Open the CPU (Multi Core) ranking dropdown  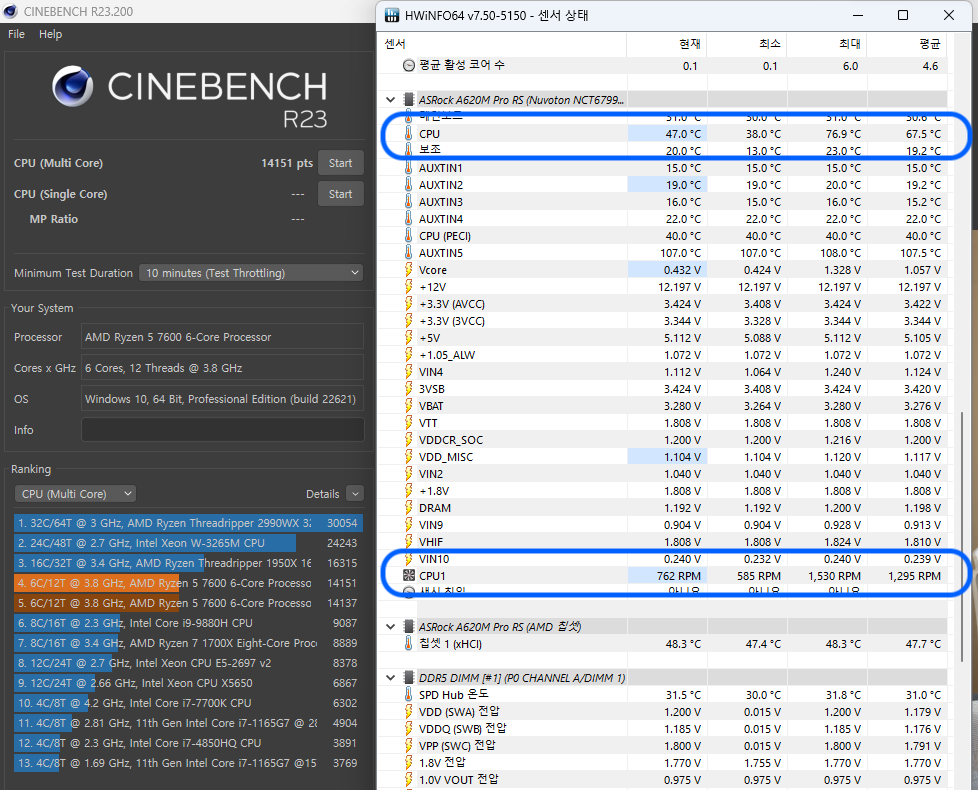tap(75, 494)
